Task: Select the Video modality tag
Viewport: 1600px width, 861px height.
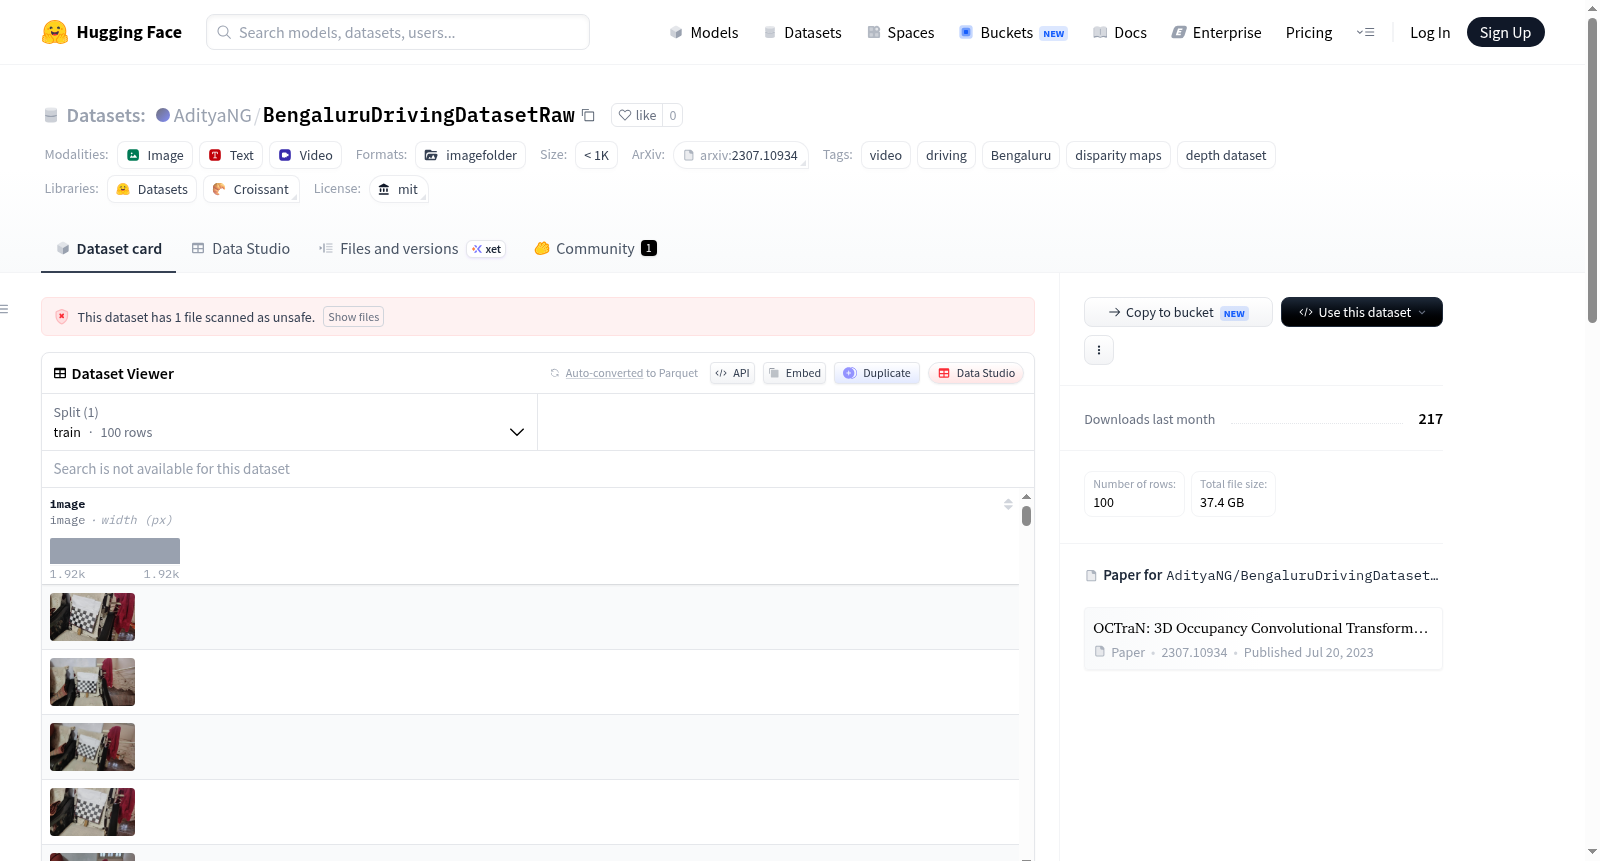Action: [x=305, y=155]
